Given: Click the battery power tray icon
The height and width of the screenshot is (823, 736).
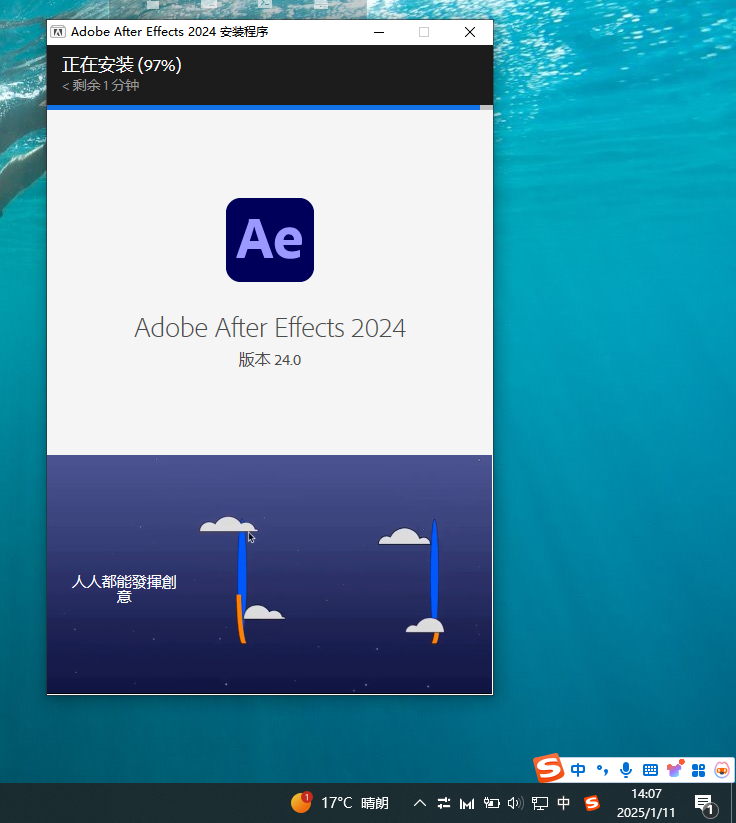Looking at the screenshot, I should pyautogui.click(x=491, y=803).
